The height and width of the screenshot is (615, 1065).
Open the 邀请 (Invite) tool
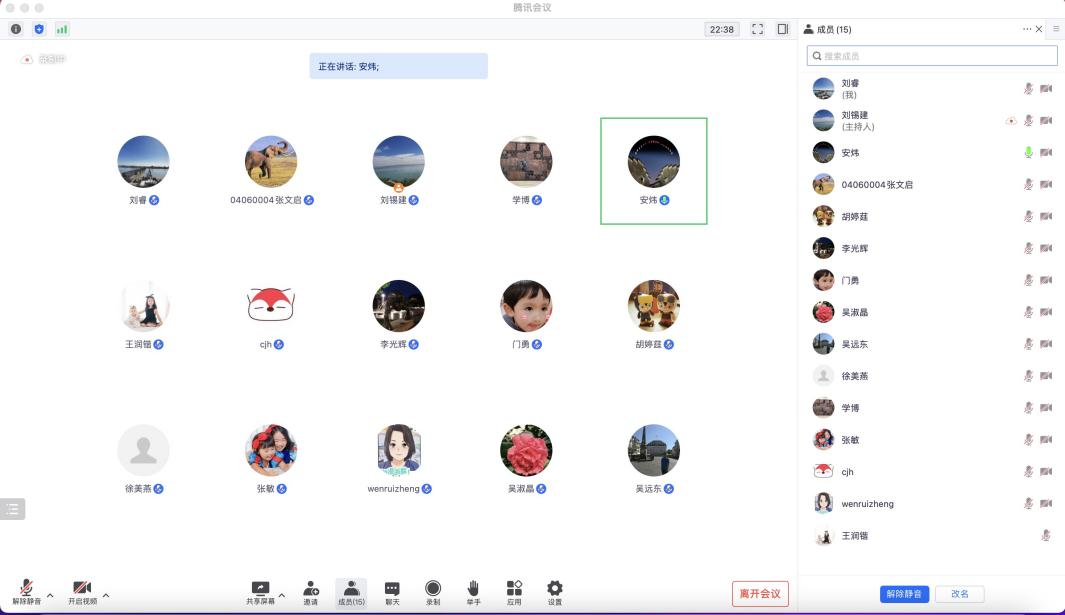pyautogui.click(x=311, y=592)
